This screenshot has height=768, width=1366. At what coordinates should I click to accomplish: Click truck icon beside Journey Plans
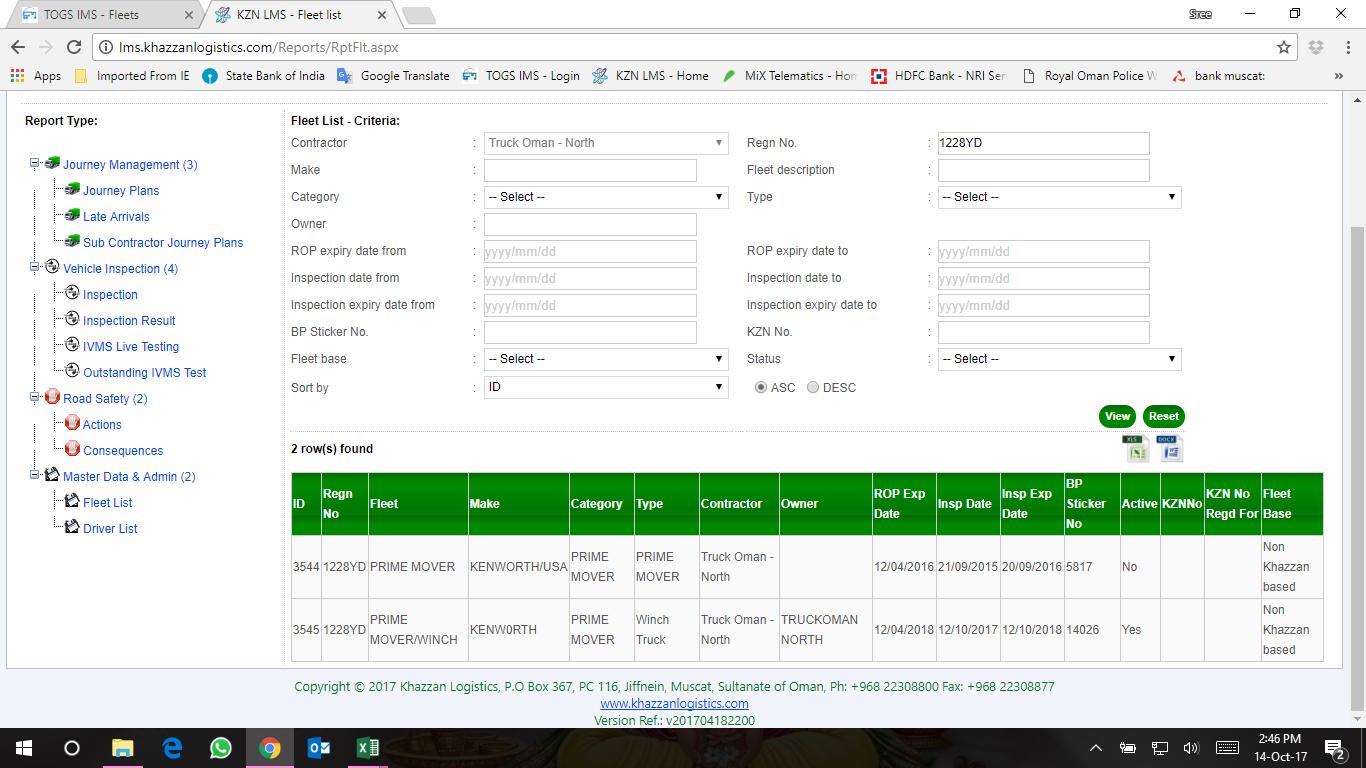coord(72,189)
